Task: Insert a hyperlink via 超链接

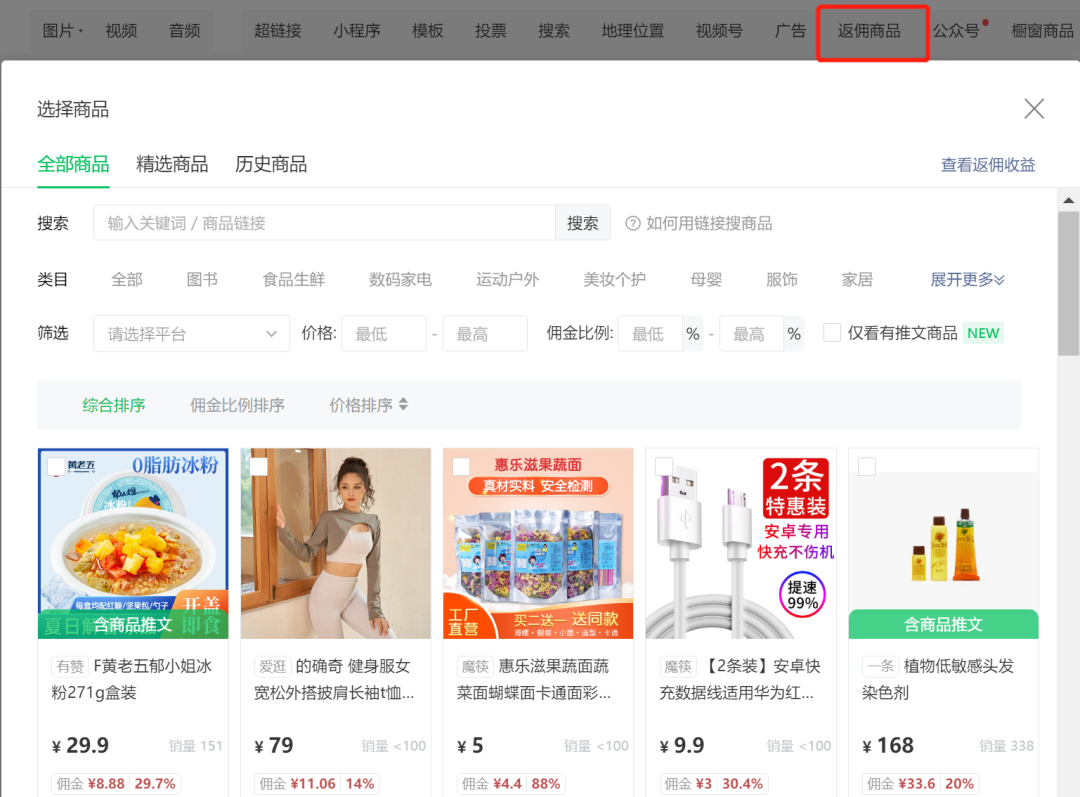Action: (x=277, y=30)
